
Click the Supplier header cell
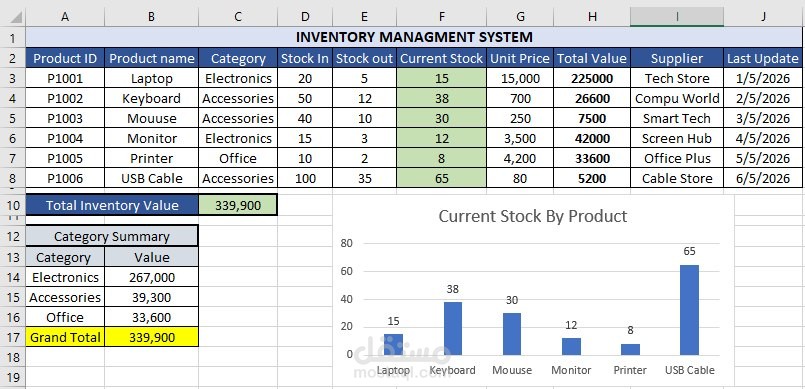[x=677, y=59]
